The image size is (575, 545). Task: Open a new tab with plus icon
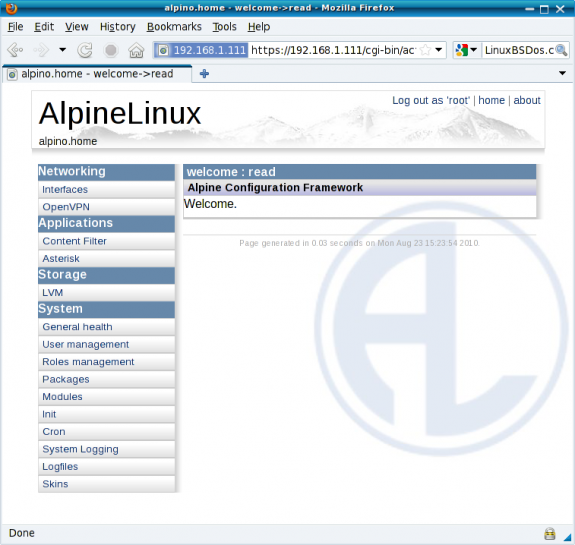[204, 74]
